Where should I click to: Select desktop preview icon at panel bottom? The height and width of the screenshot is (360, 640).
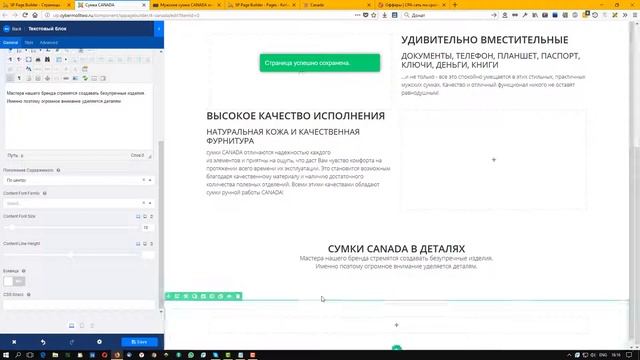pyautogui.click(x=71, y=325)
